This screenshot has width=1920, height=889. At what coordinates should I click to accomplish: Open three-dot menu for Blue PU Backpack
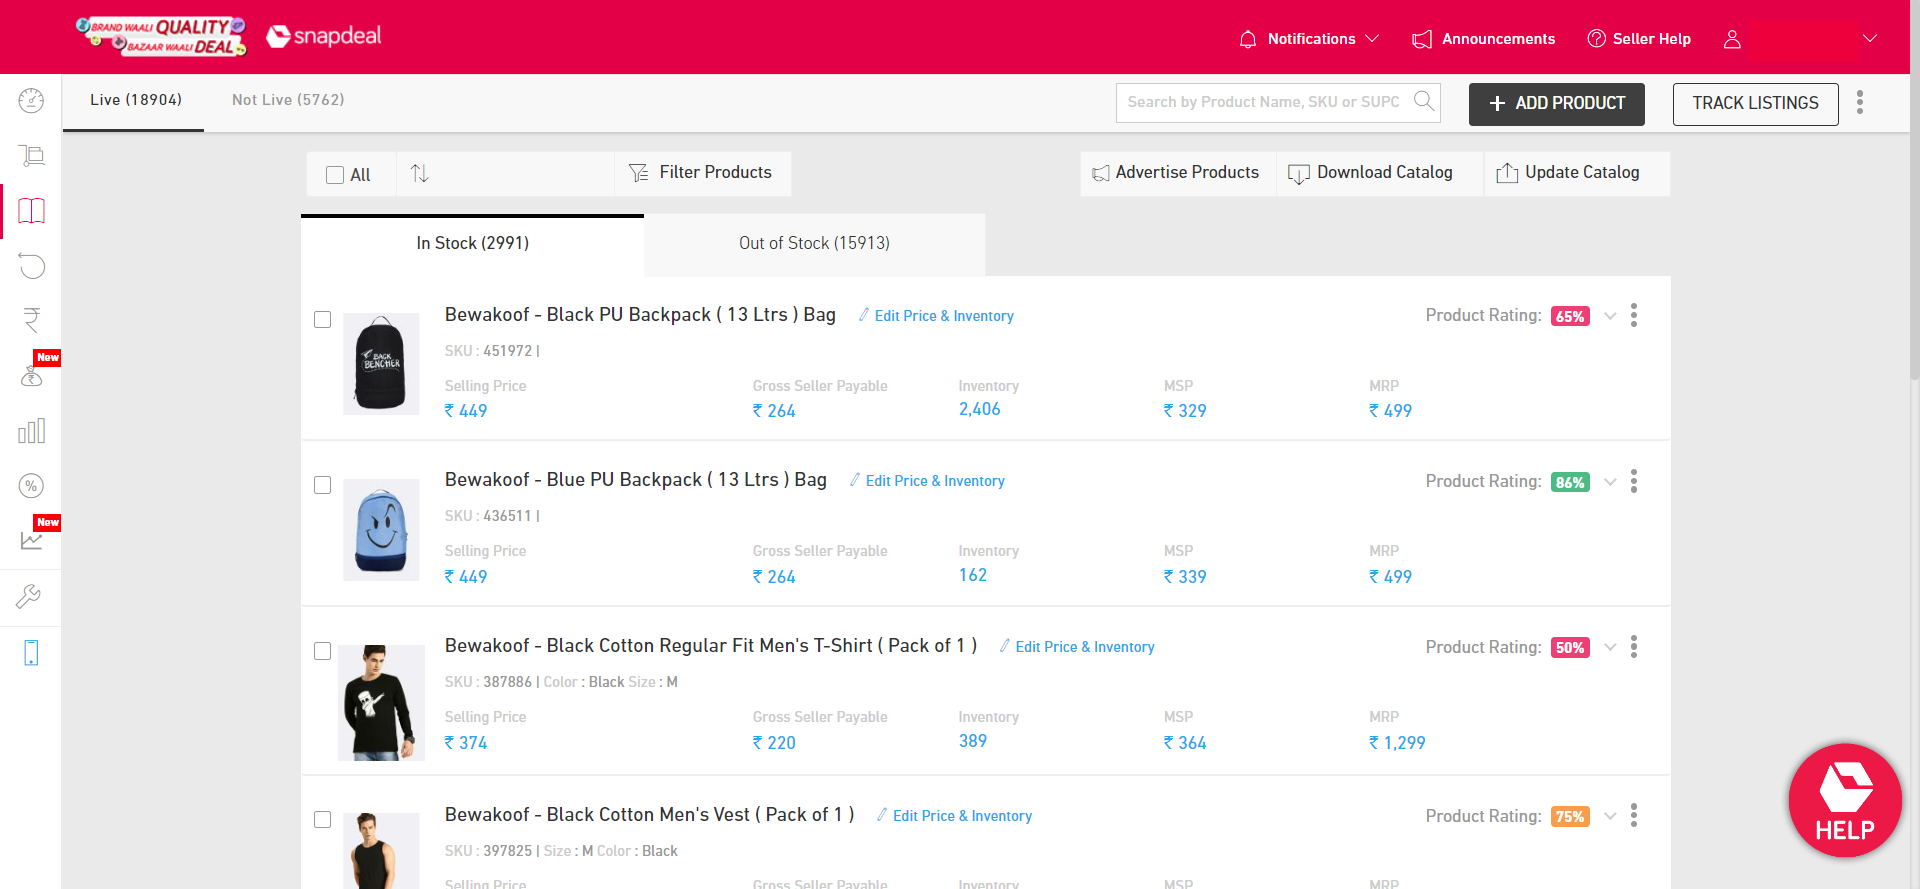[1634, 482]
